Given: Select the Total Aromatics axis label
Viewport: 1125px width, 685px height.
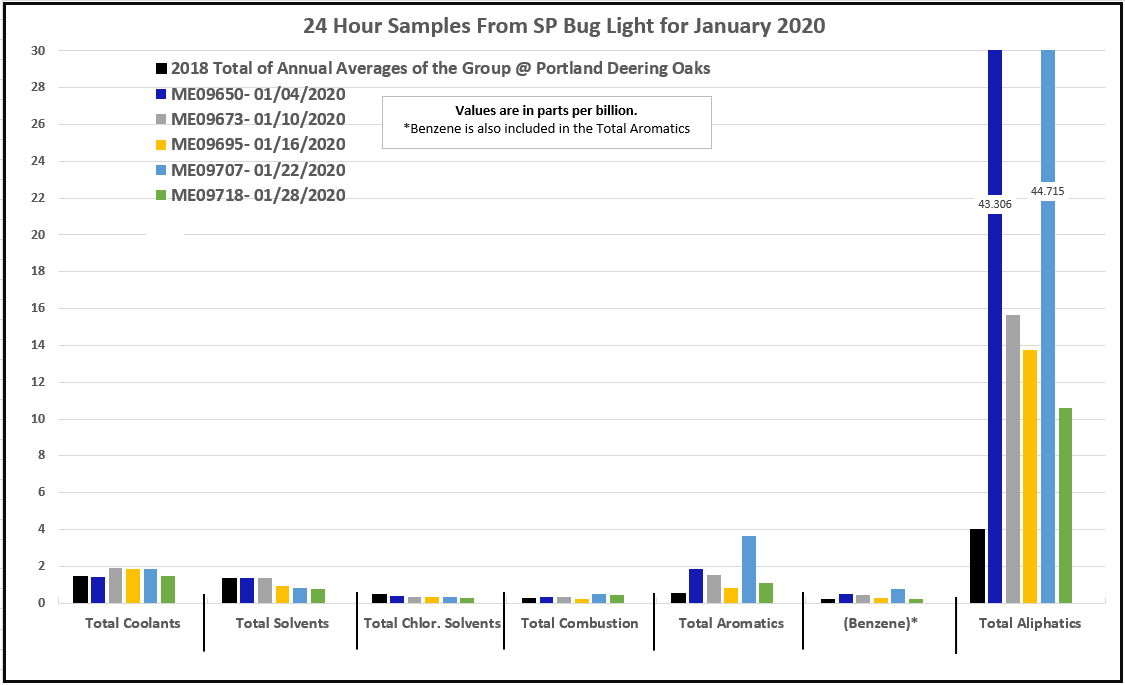Looking at the screenshot, I should (731, 623).
